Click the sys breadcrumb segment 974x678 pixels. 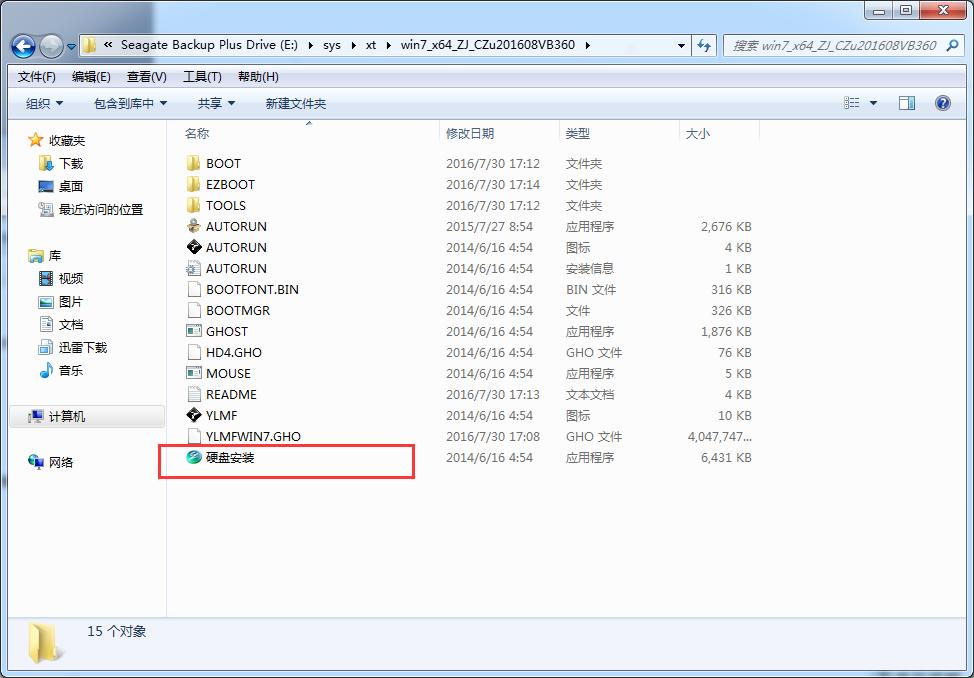[332, 45]
